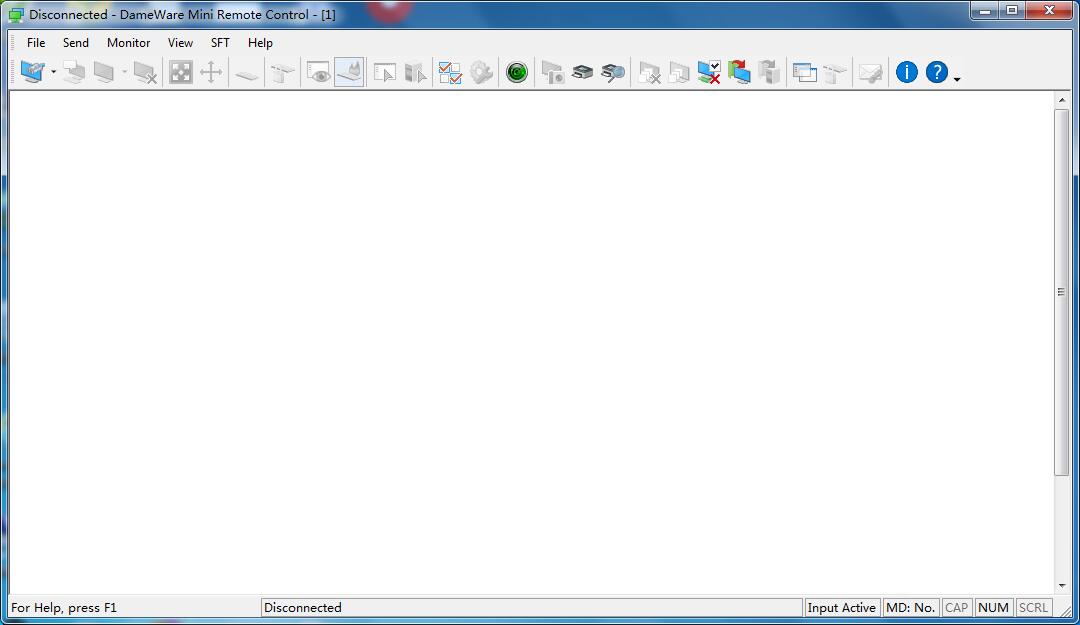The image size is (1080, 625).
Task: Click the vertical scrollbar thumb
Action: [x=1061, y=291]
